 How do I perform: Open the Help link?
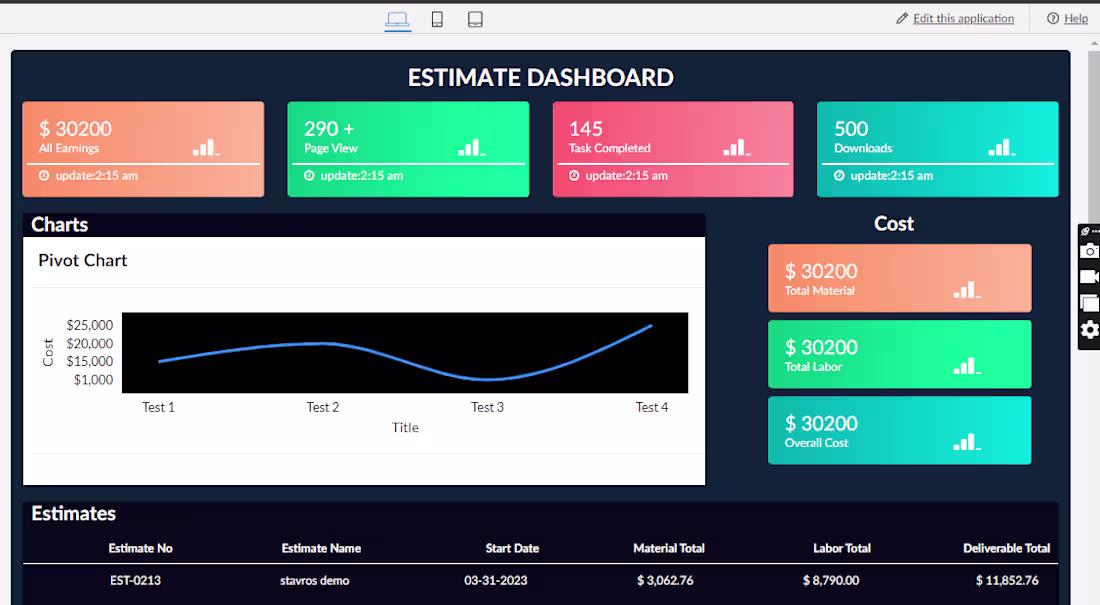pyautogui.click(x=1076, y=18)
